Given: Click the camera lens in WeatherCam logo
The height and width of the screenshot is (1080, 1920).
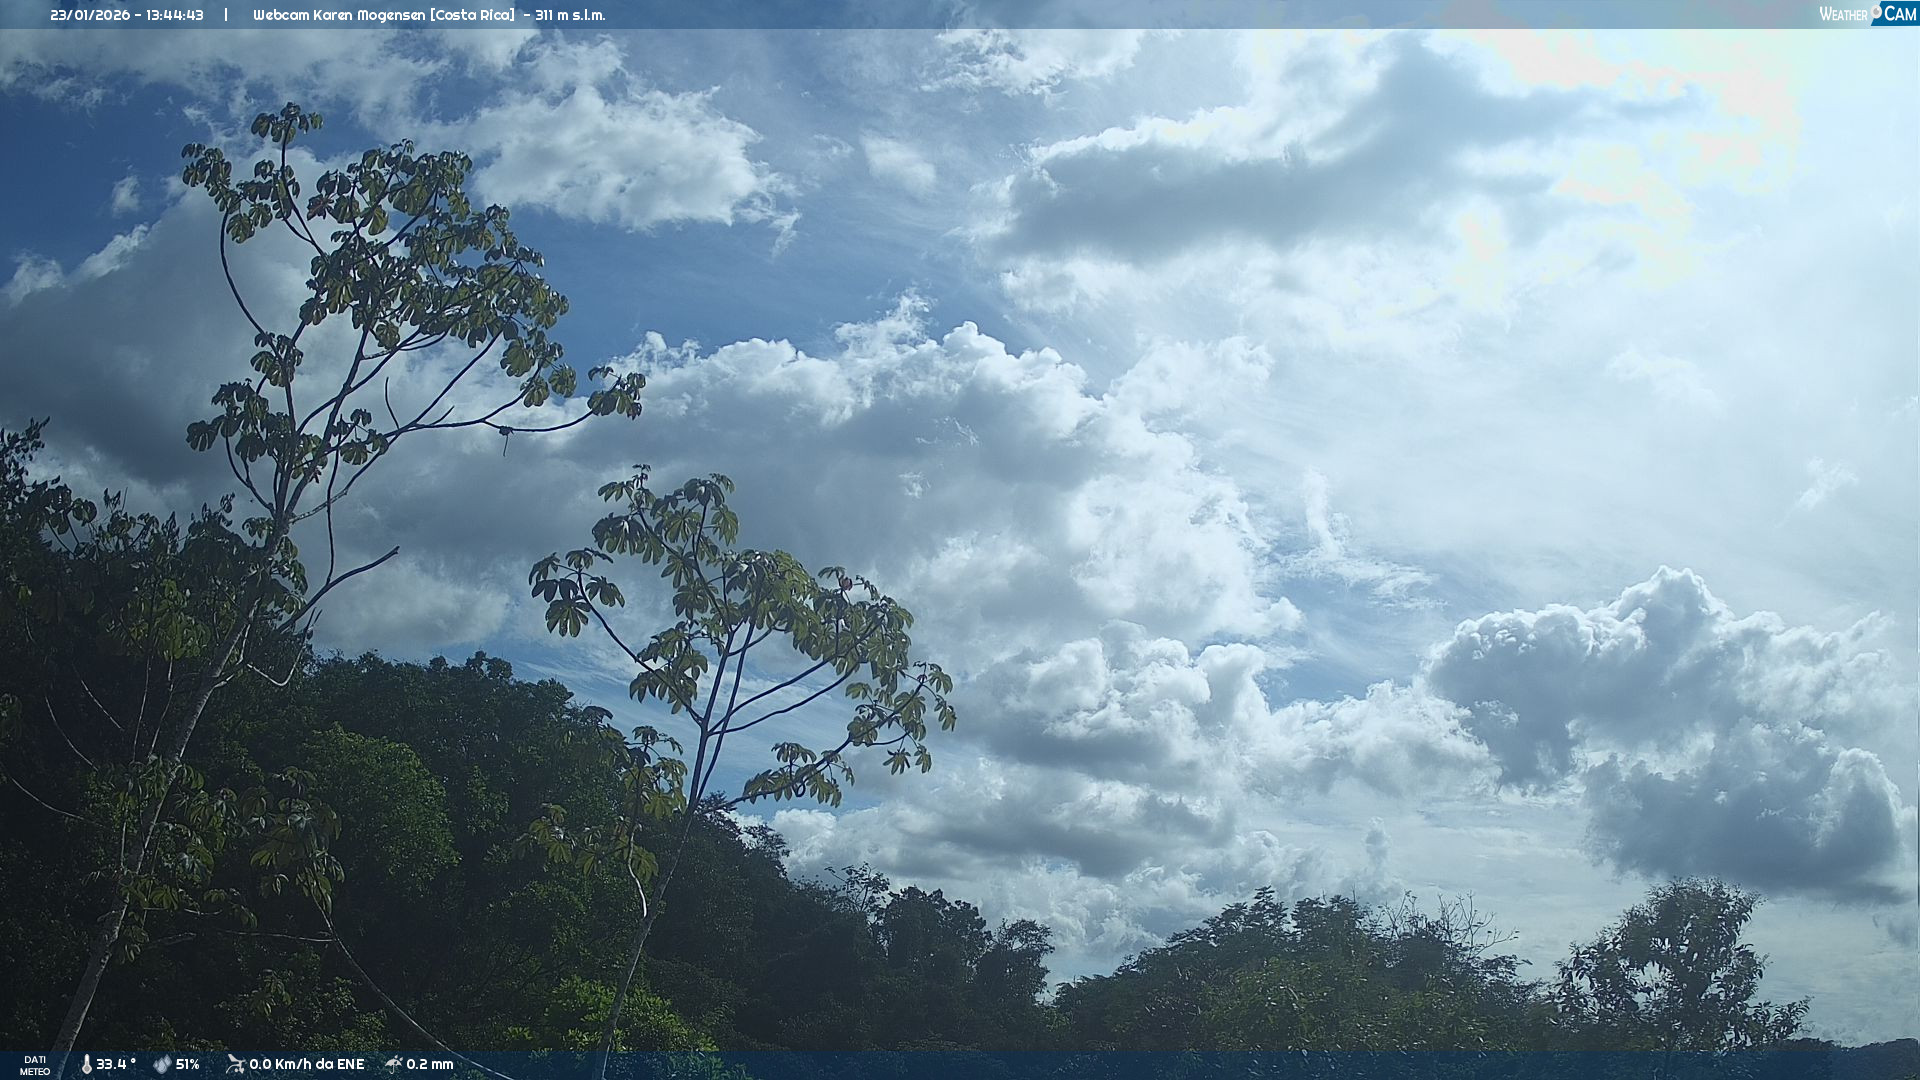Looking at the screenshot, I should tap(1876, 11).
